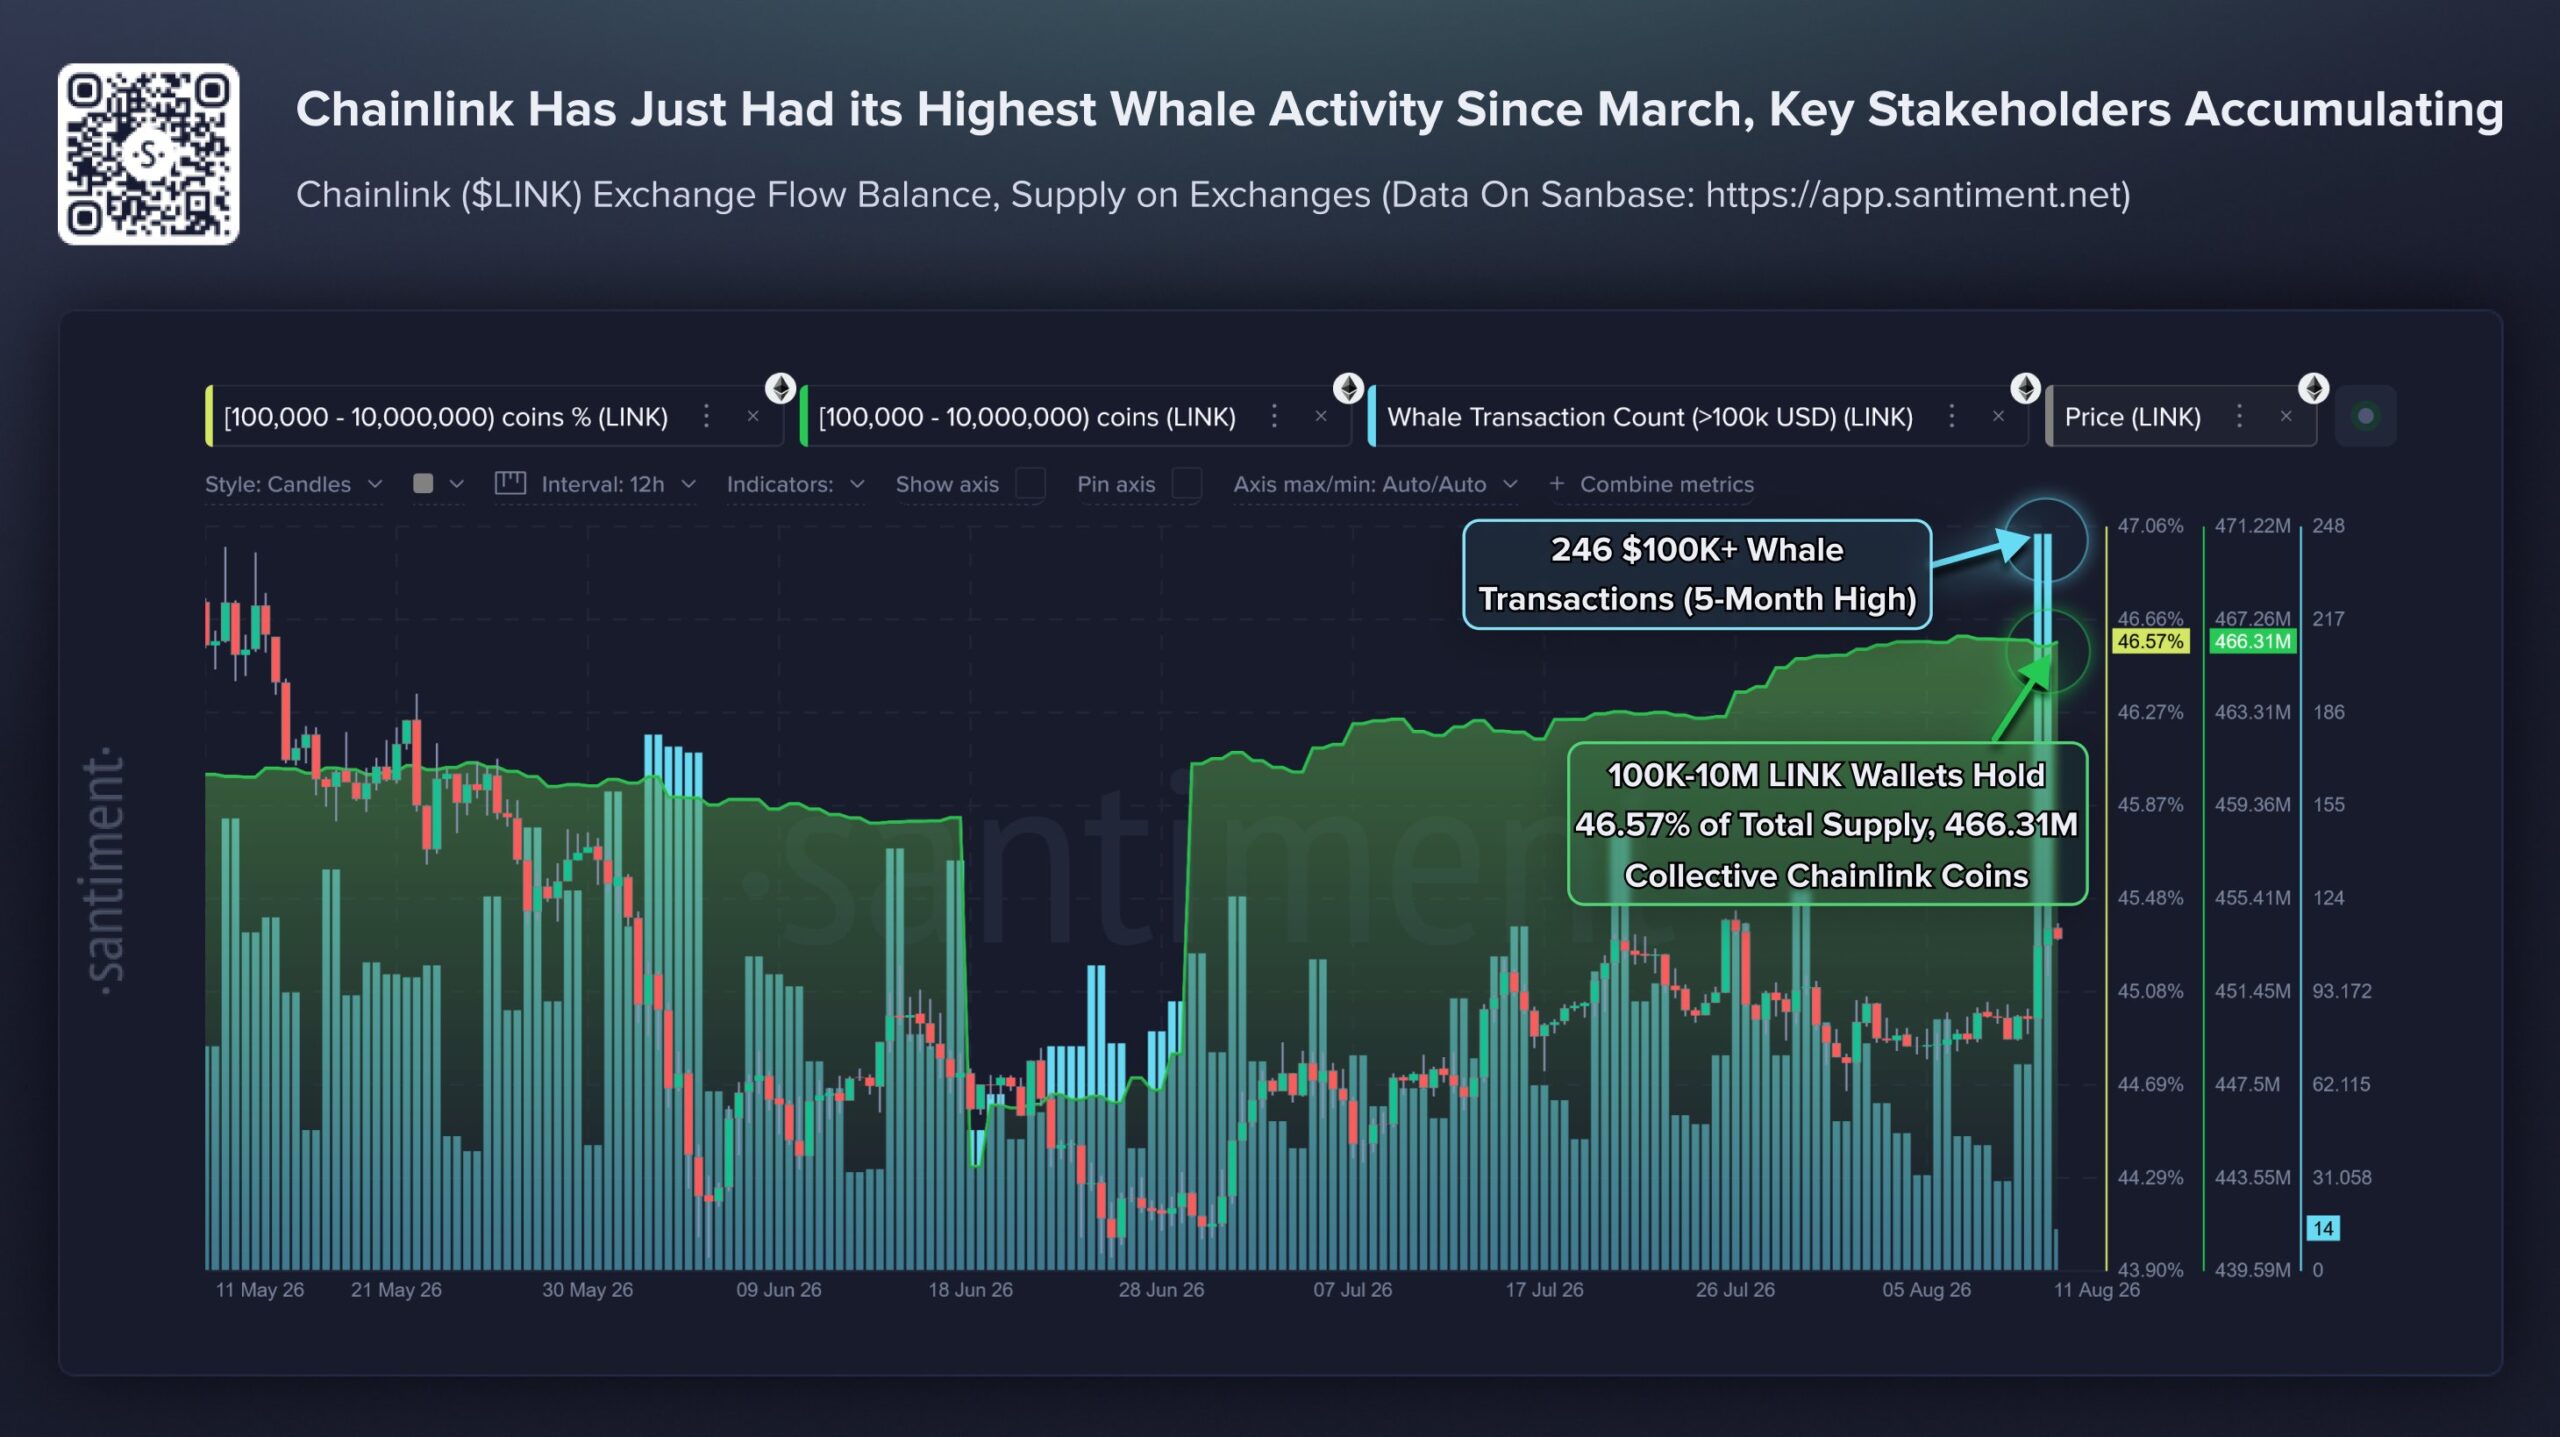
Task: Click Ethereum badge on Whale Transaction metric
Action: (x=2026, y=388)
